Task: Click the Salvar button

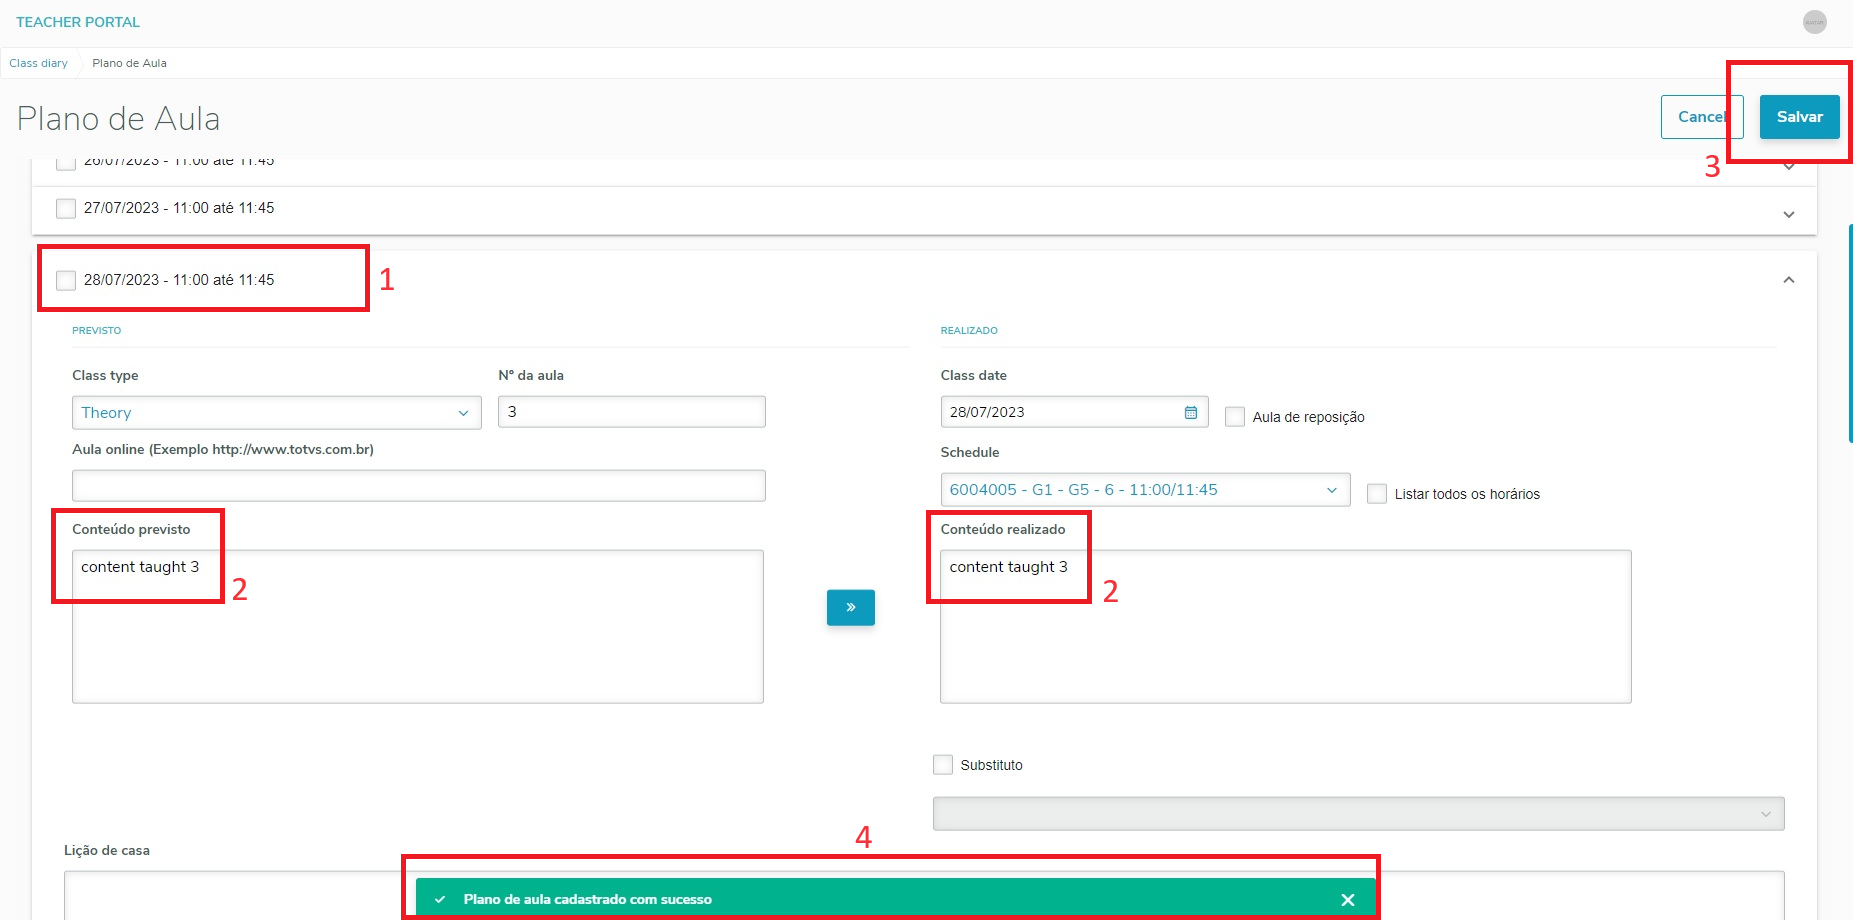Action: 1799,117
